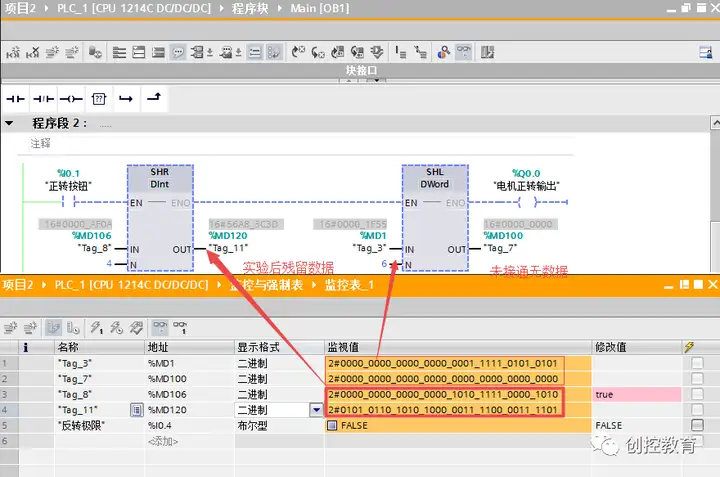Click the tag selector button beside Tag_11
This screenshot has width=720, height=477.
pos(136,410)
